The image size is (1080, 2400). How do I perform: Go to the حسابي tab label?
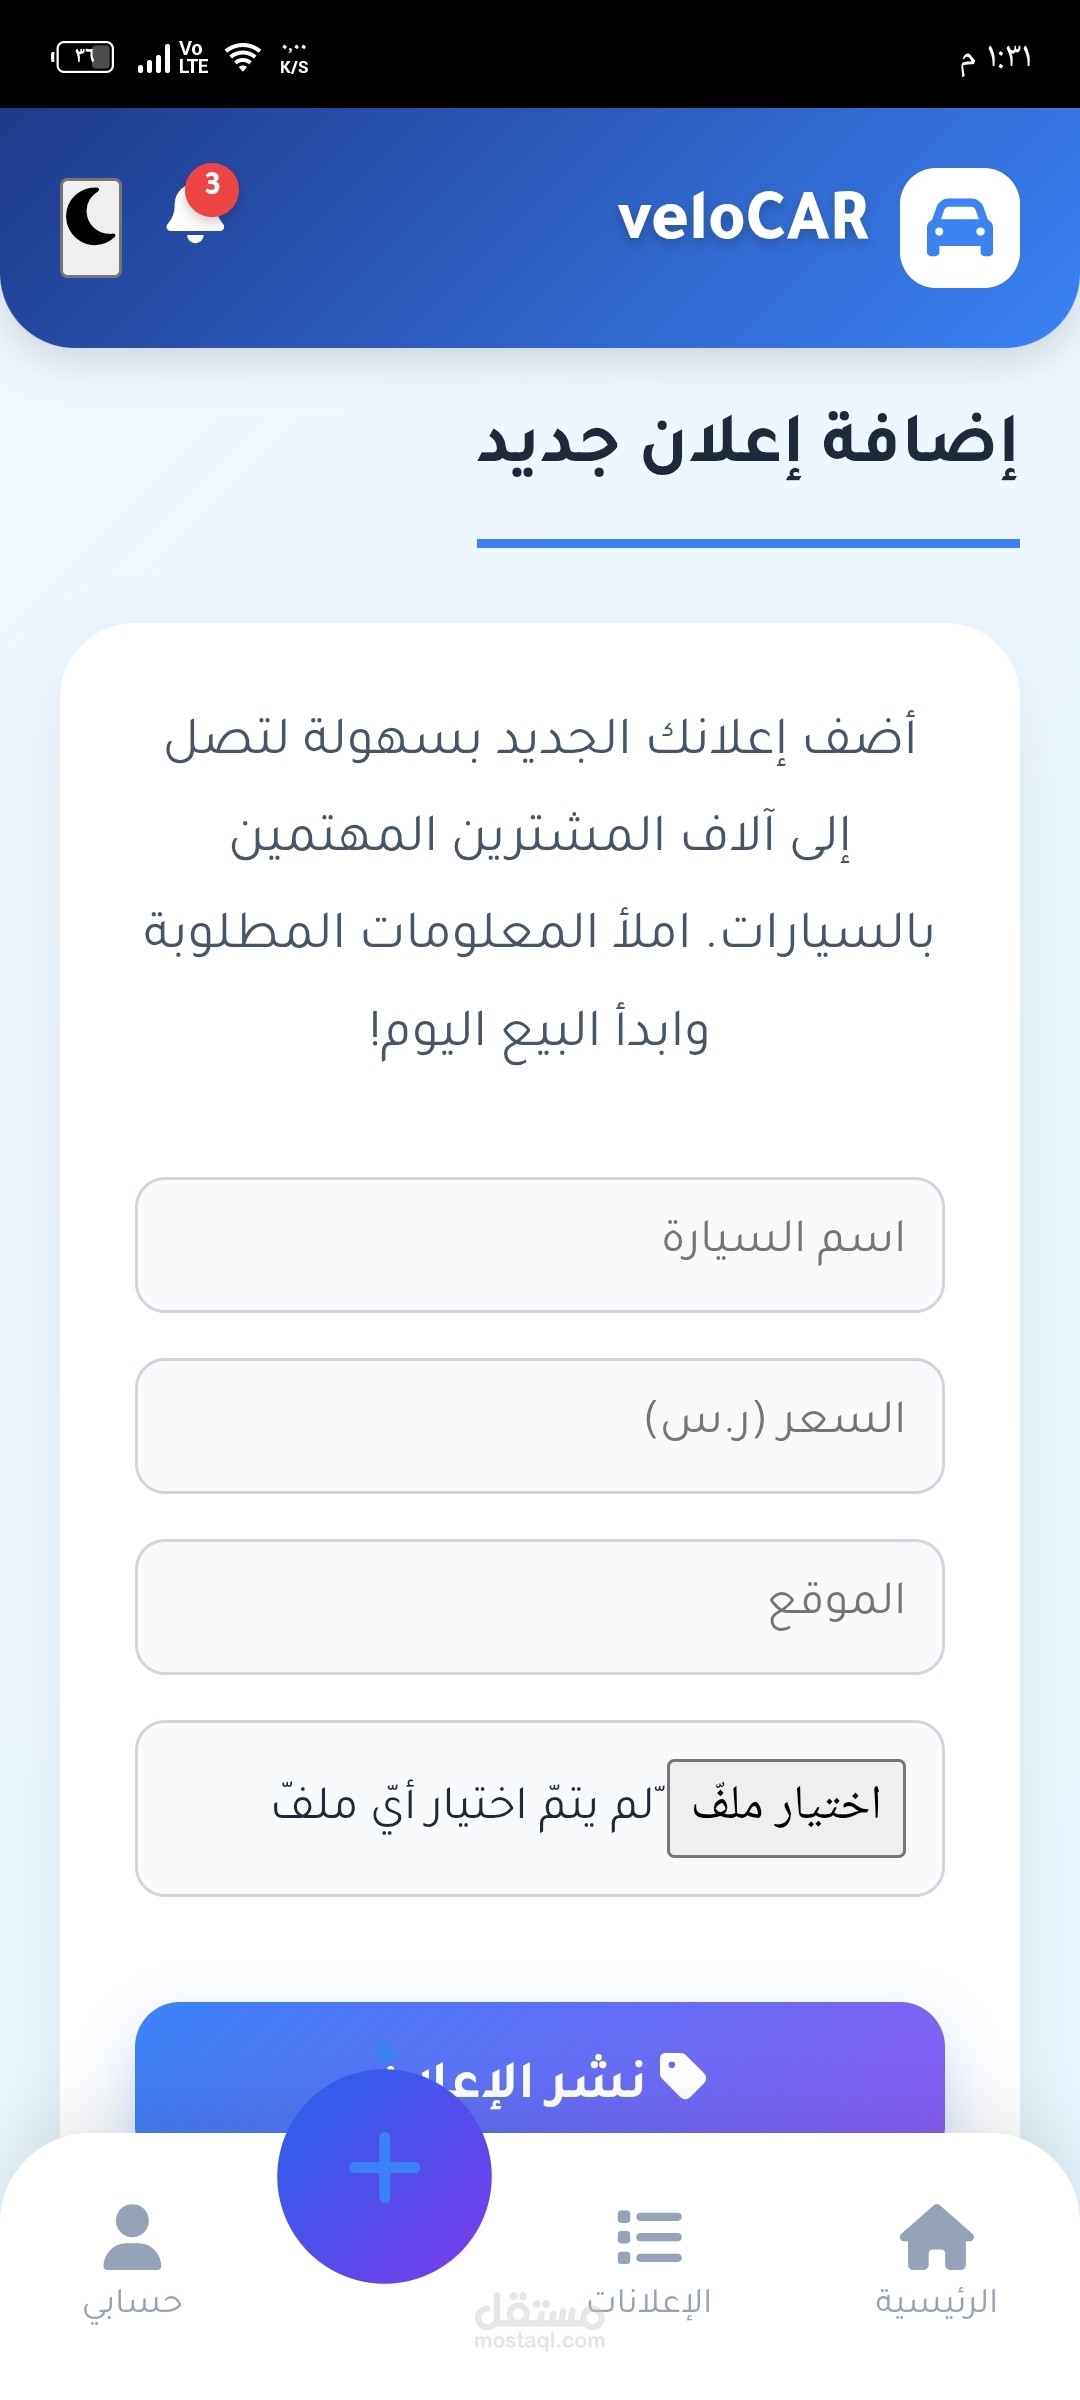click(x=132, y=2303)
